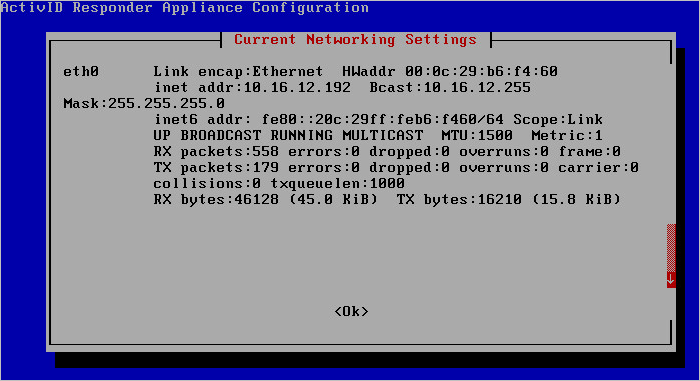Image resolution: width=700 pixels, height=381 pixels.
Task: Click the Current Networking Settings title
Action: coord(355,40)
